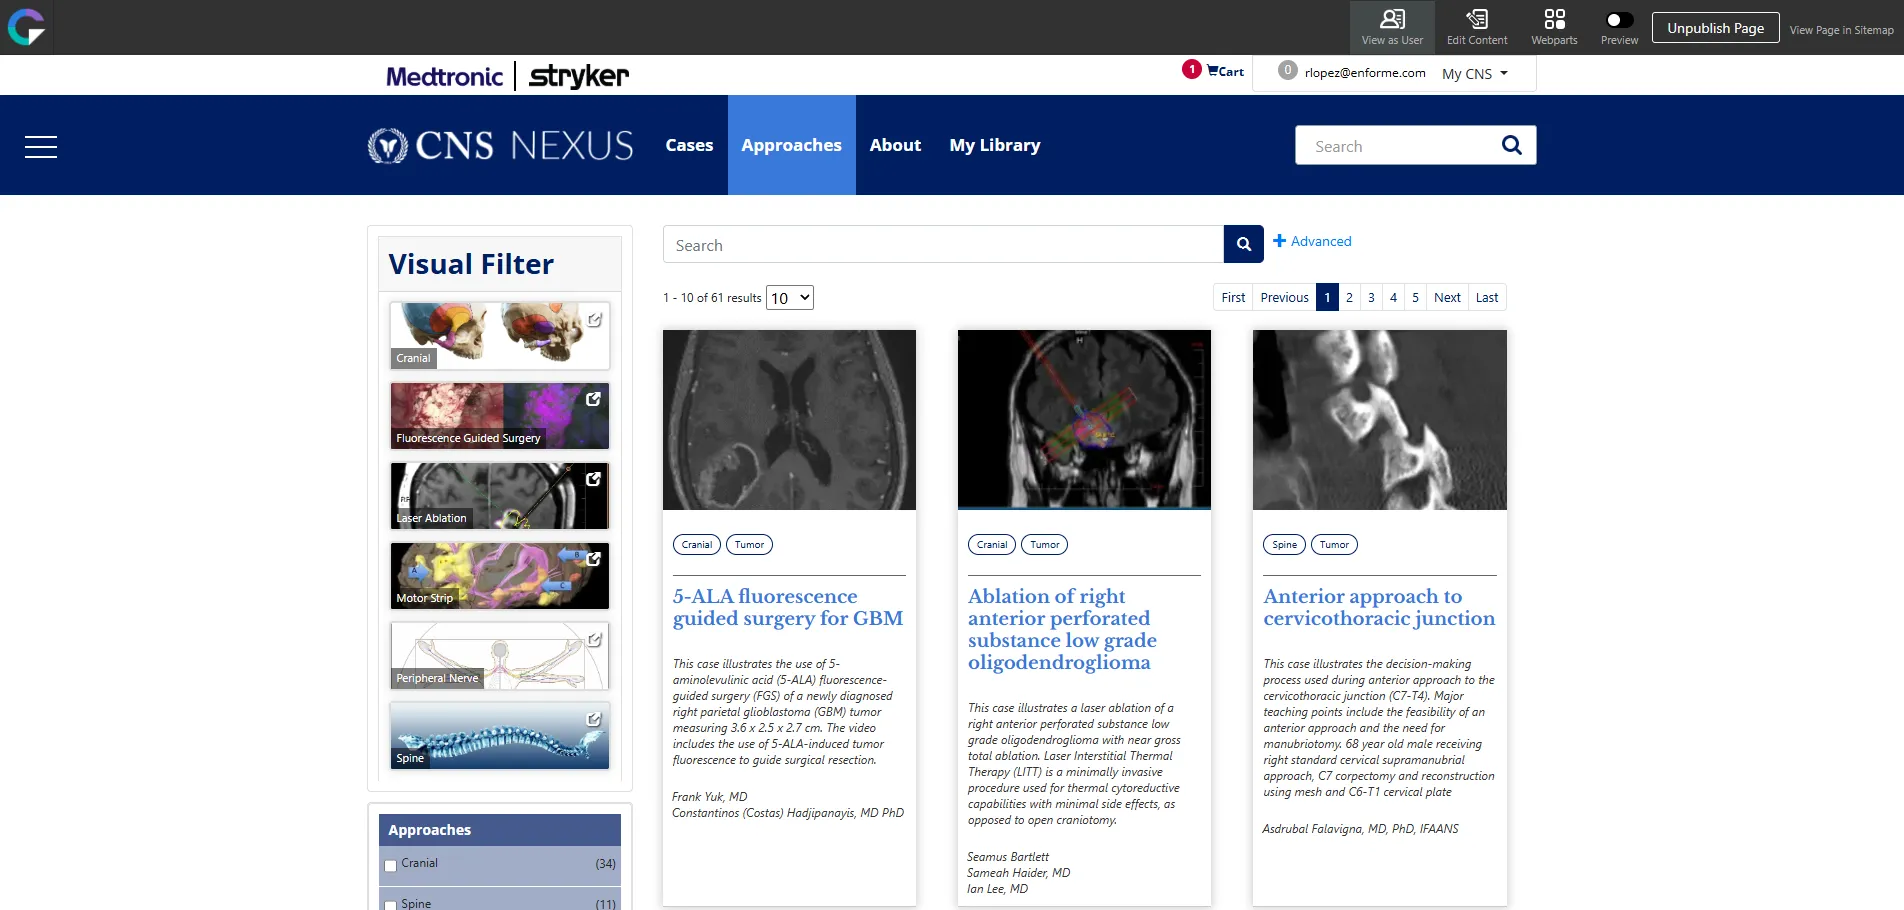
Task: Select page 2 in pagination
Action: pos(1349,297)
